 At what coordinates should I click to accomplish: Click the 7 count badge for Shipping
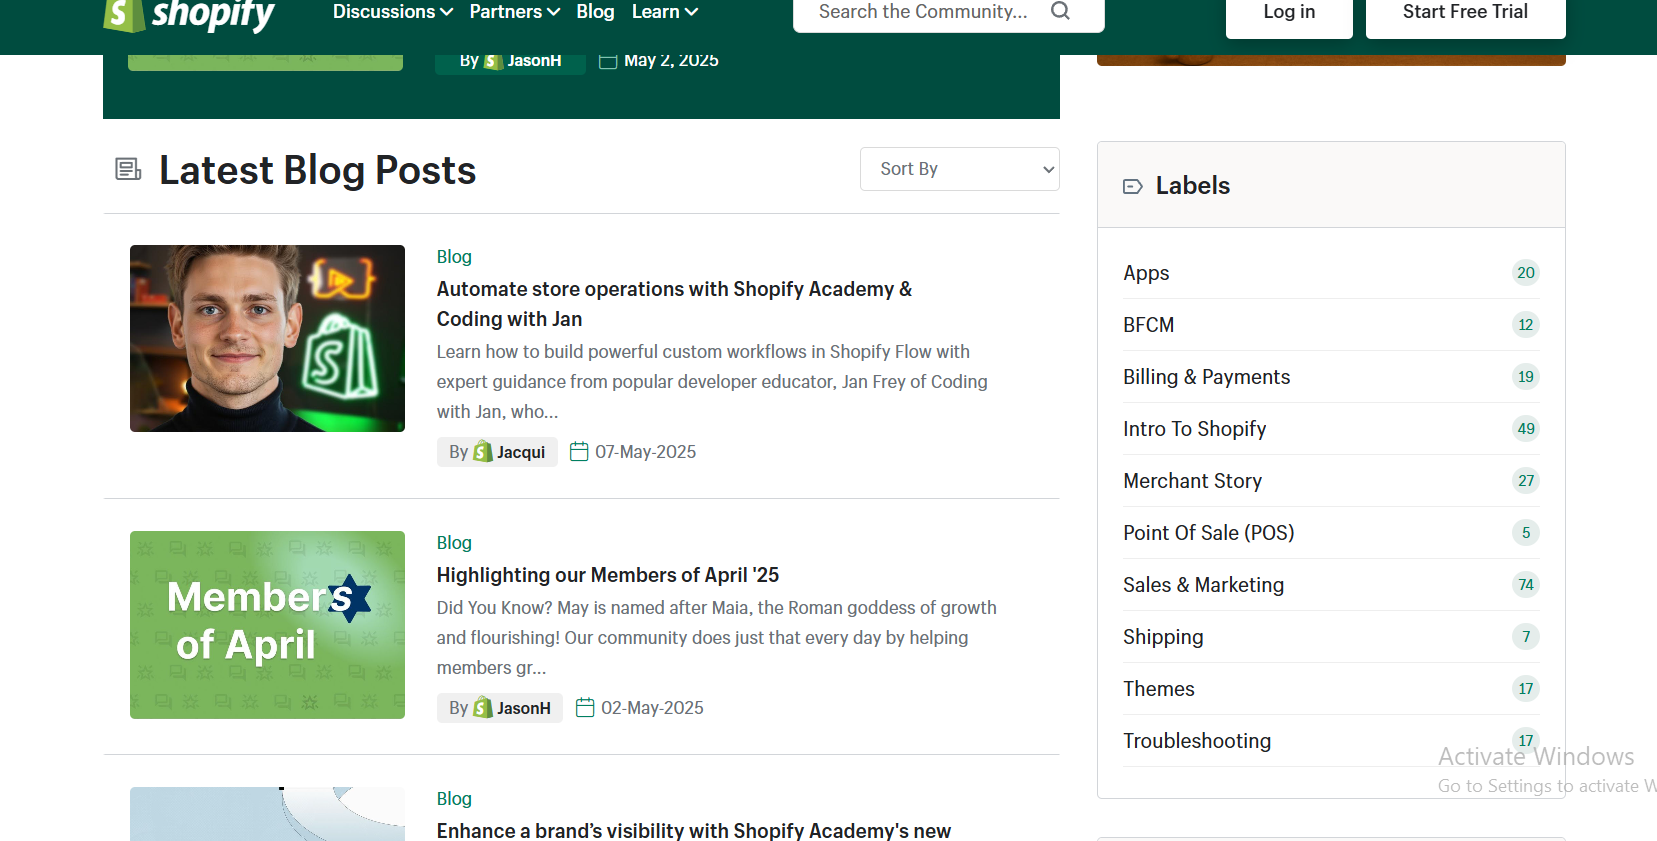coord(1526,637)
